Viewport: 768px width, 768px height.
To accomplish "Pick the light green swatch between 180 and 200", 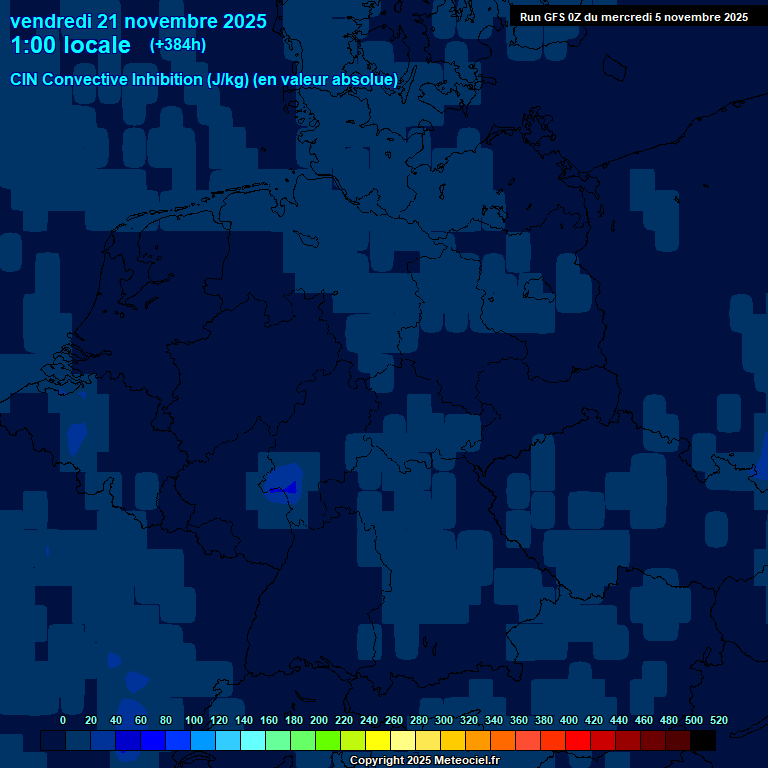I will coord(303,740).
